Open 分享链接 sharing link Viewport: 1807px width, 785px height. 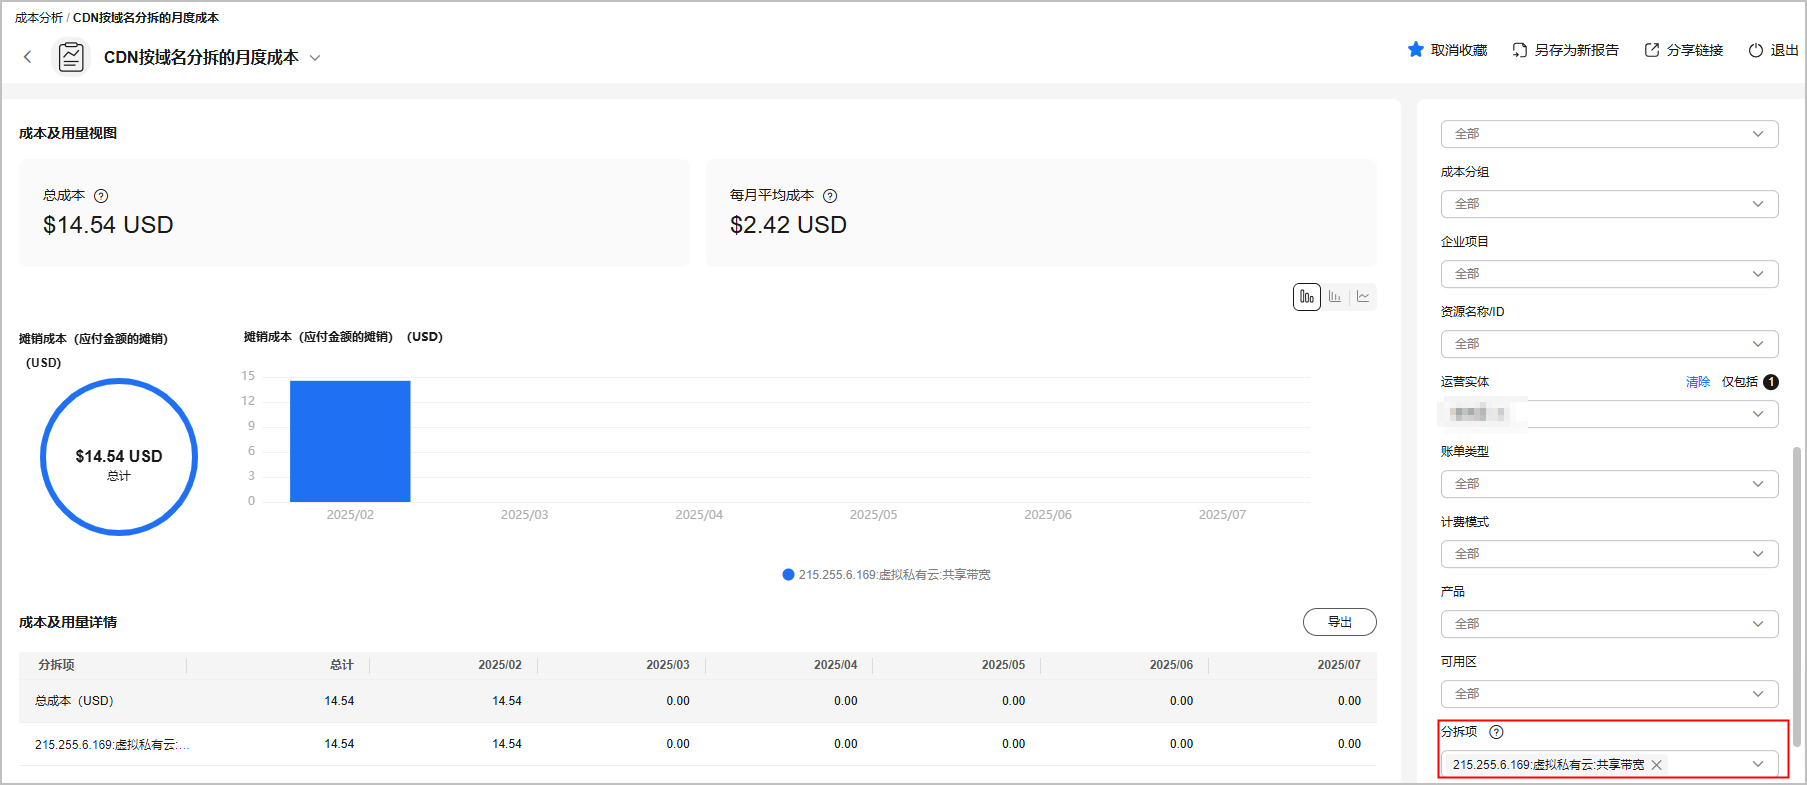(1694, 50)
